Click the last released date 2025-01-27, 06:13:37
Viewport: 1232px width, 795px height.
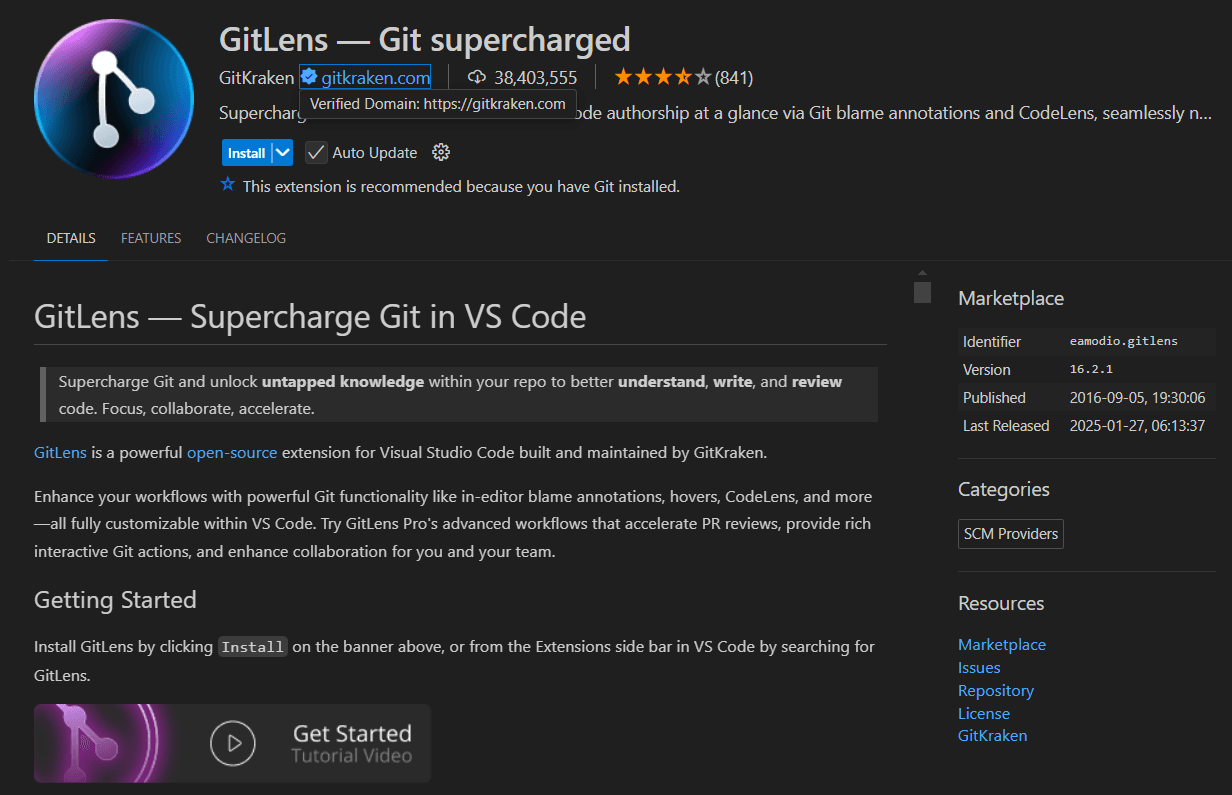tap(1137, 425)
